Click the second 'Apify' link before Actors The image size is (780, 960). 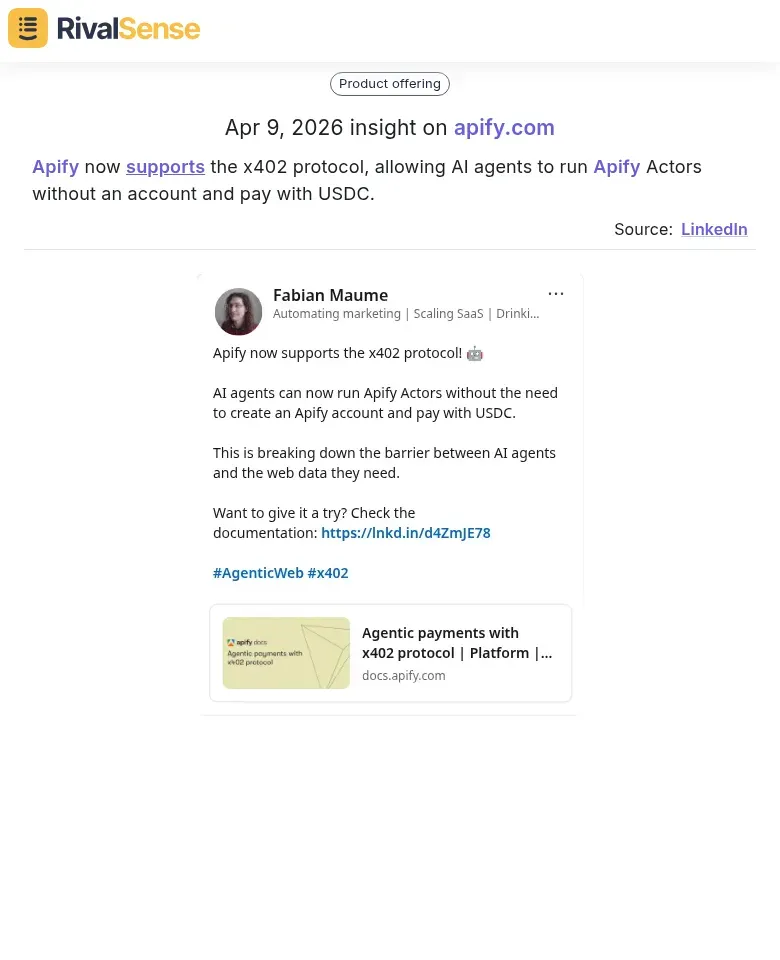(x=616, y=166)
